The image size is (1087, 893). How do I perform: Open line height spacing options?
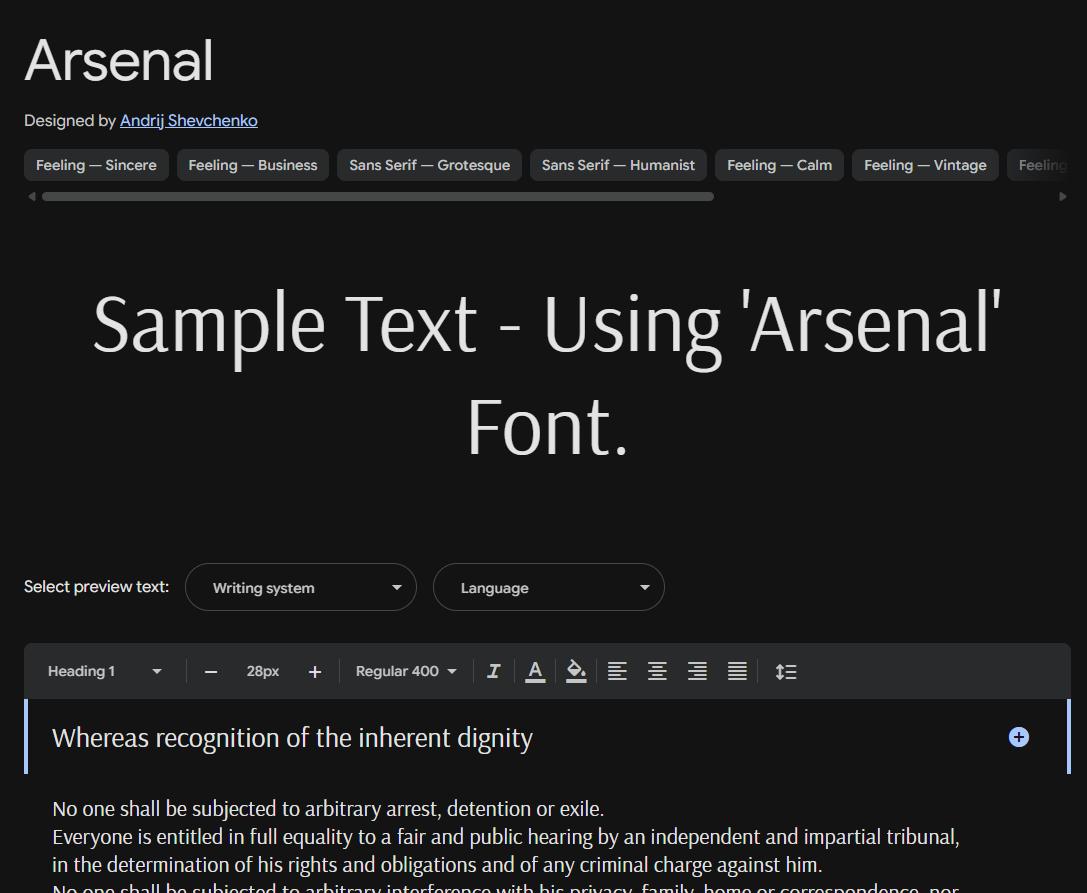pyautogui.click(x=785, y=671)
